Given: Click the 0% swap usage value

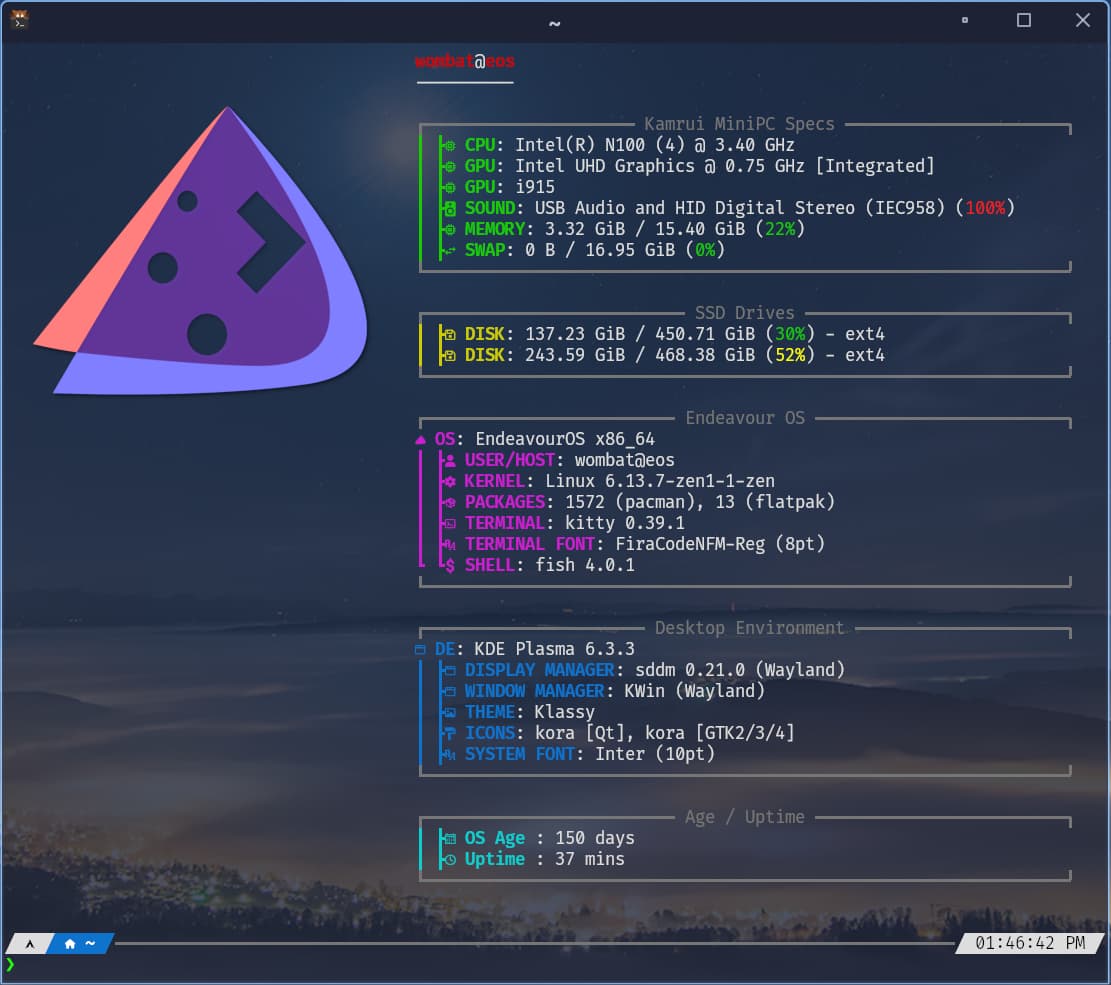Looking at the screenshot, I should pos(704,250).
